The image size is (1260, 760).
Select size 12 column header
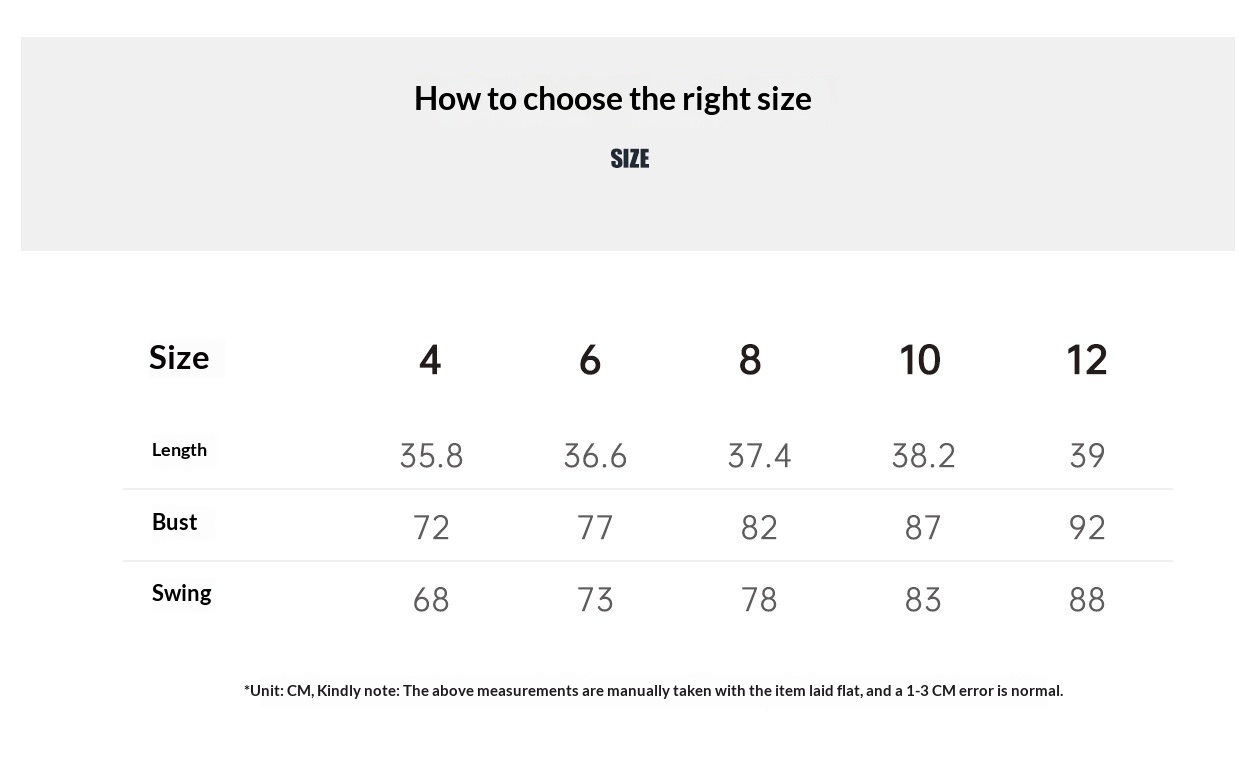(1086, 360)
